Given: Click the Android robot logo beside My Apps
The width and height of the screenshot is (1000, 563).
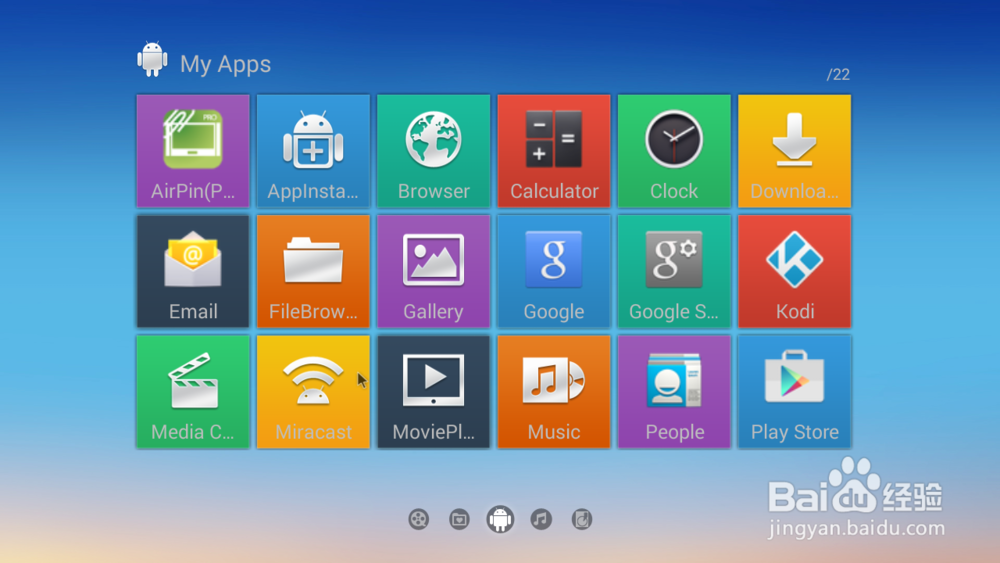Looking at the screenshot, I should click(x=152, y=60).
